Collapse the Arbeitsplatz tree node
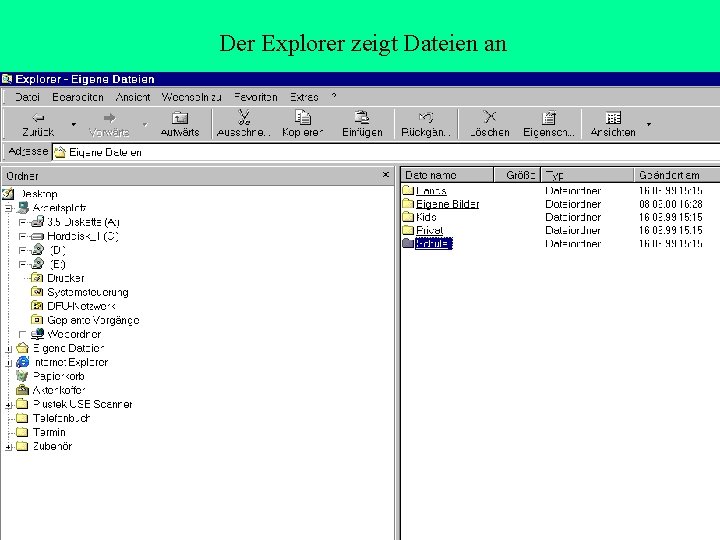720x540 pixels. [8, 208]
